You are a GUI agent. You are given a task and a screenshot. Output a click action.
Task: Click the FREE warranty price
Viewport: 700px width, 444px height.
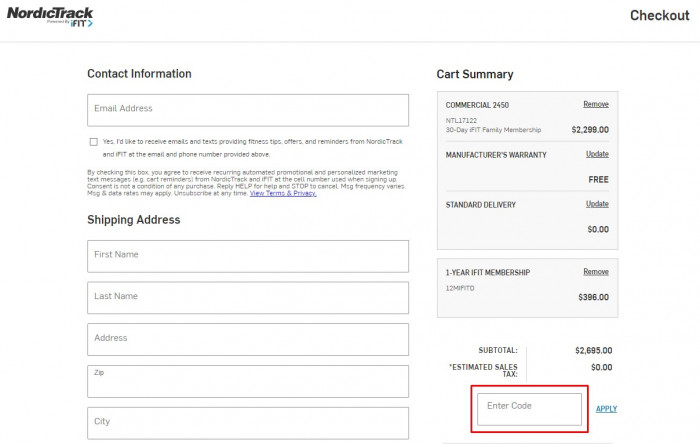click(598, 179)
